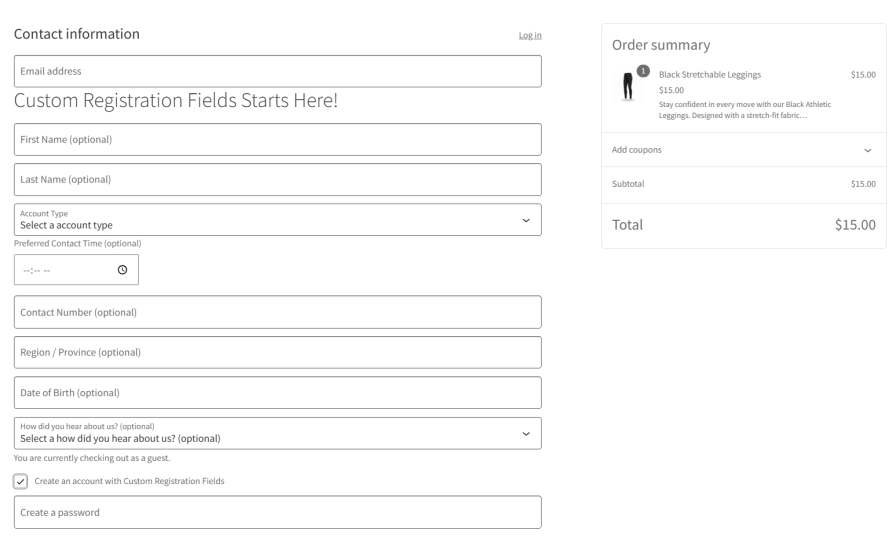Select the Preferred Contact Time input
Screen dimensions: 896x539
77,270
